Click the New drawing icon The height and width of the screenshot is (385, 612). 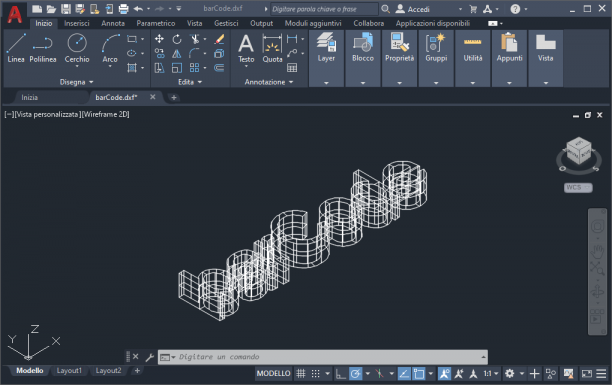pos(37,9)
